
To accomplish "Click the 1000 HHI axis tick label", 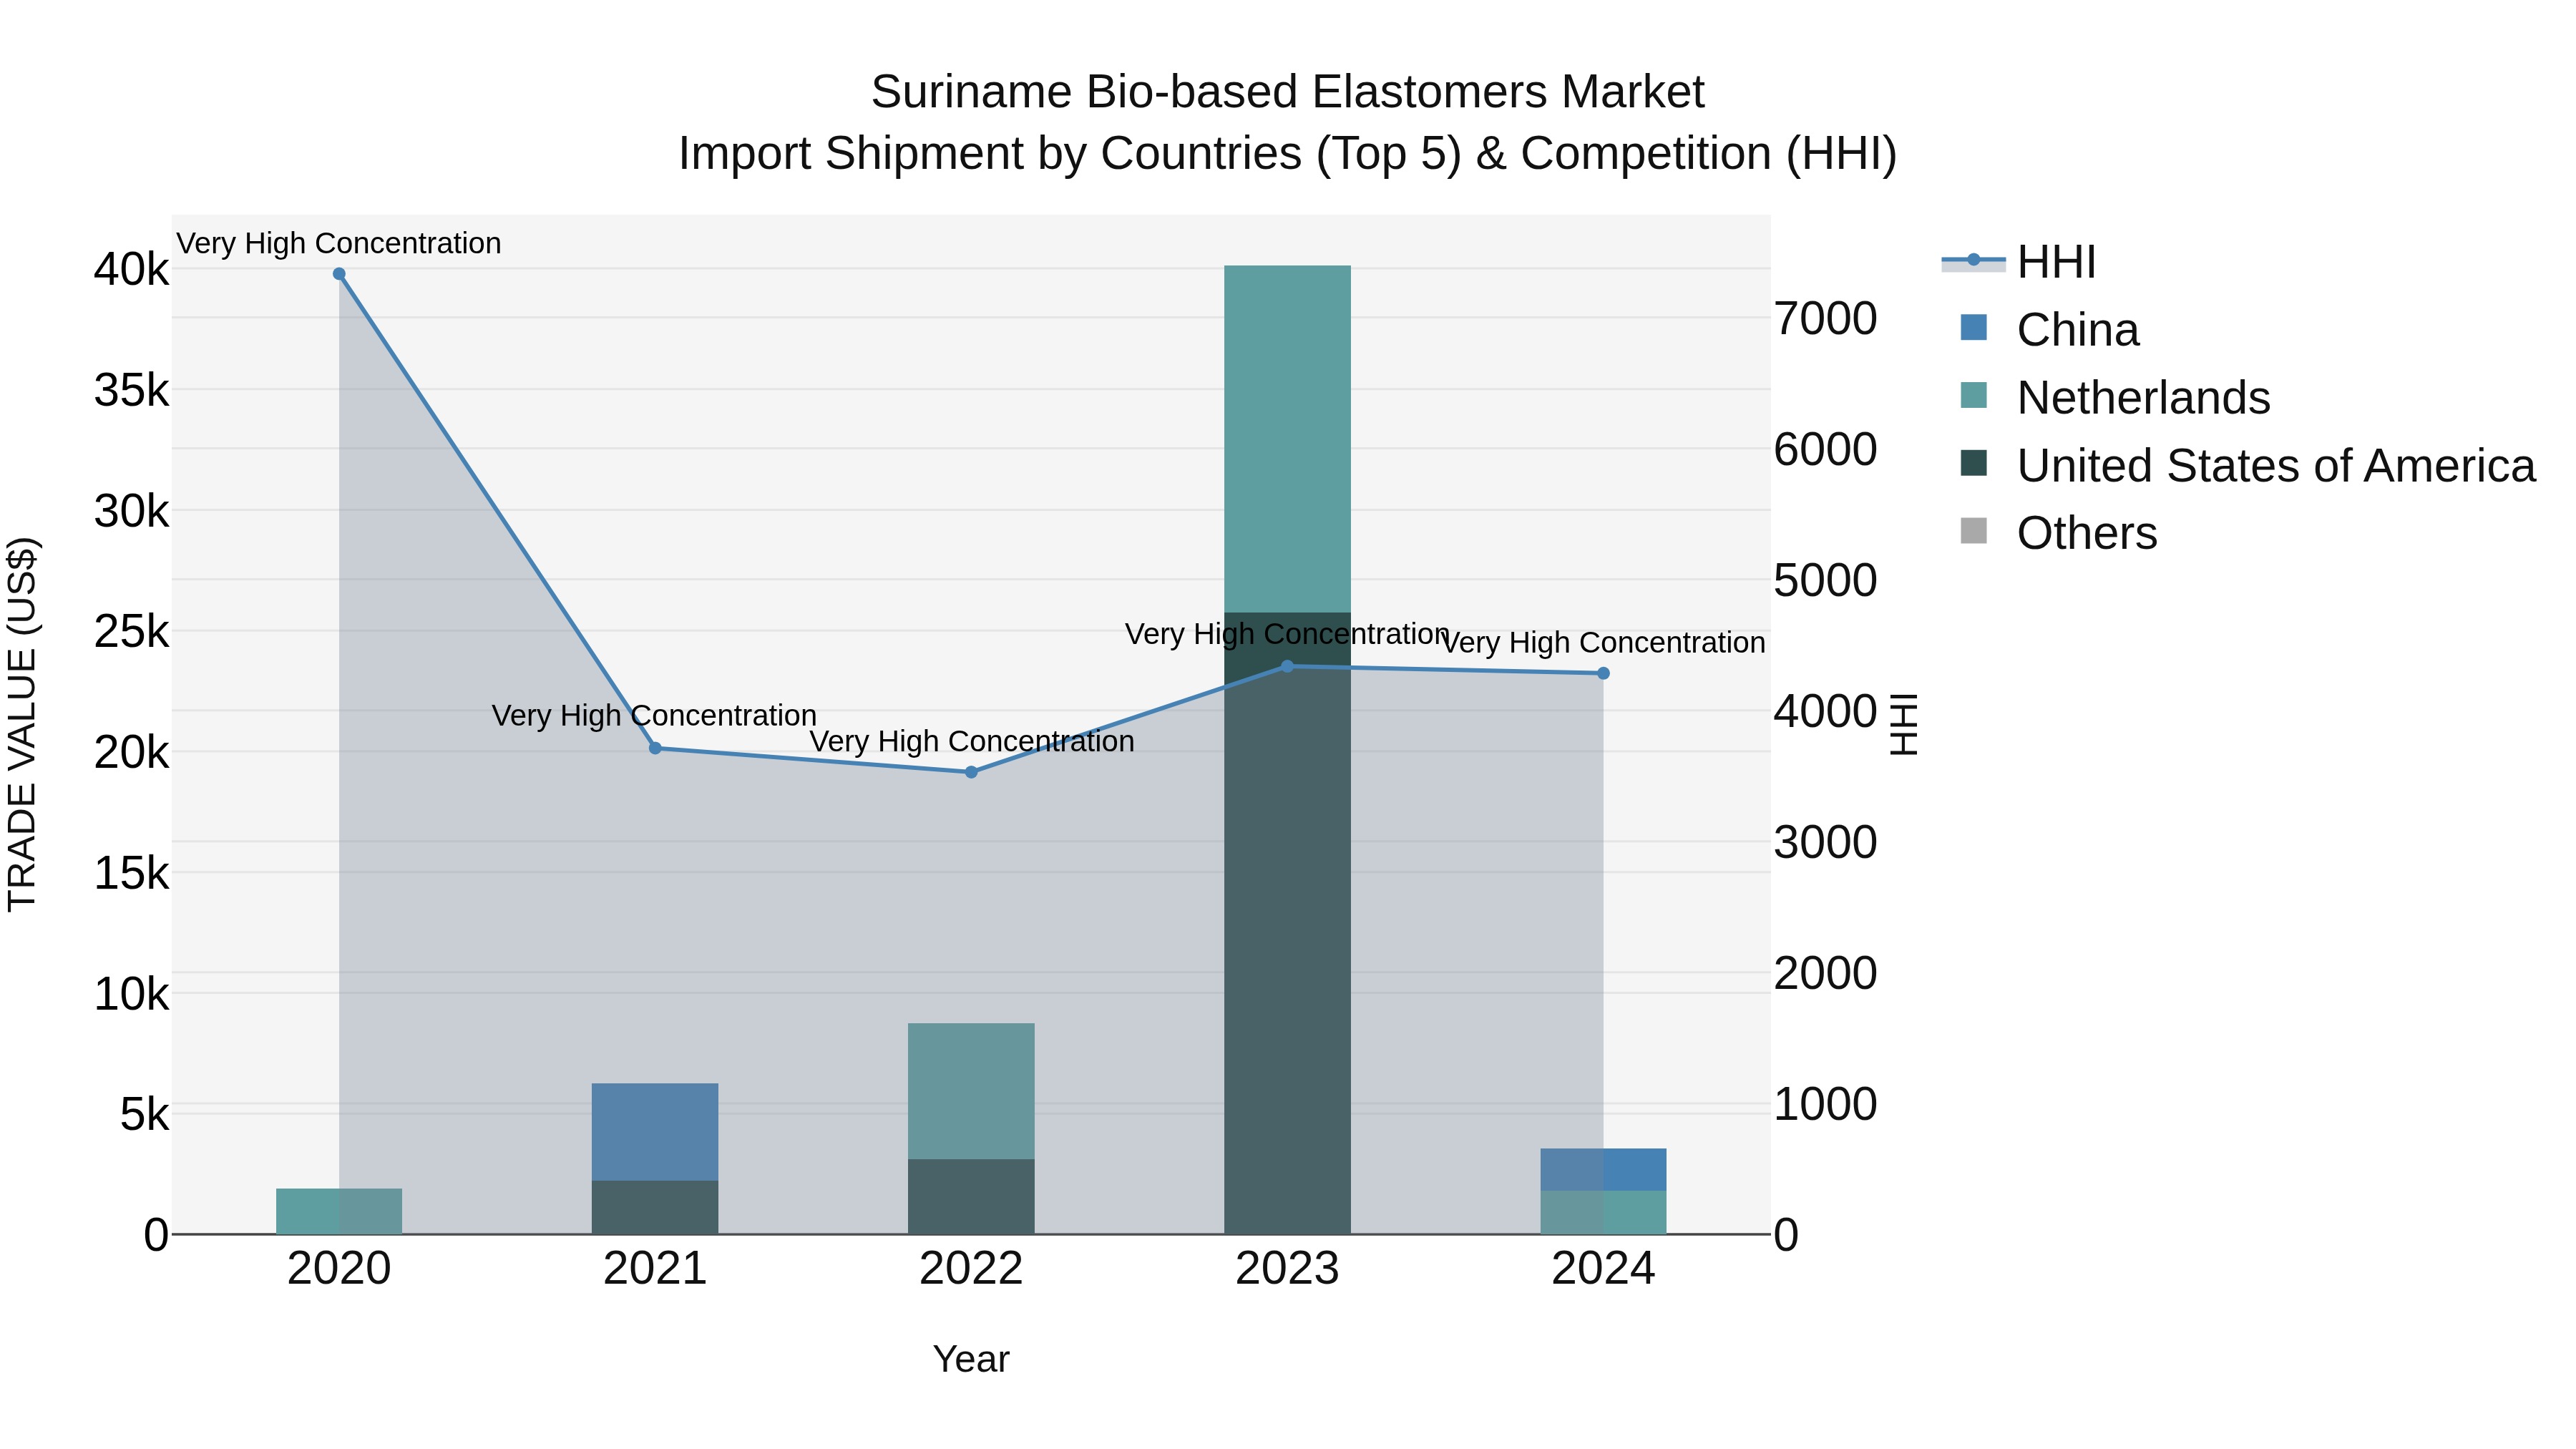I will (x=1826, y=1105).
